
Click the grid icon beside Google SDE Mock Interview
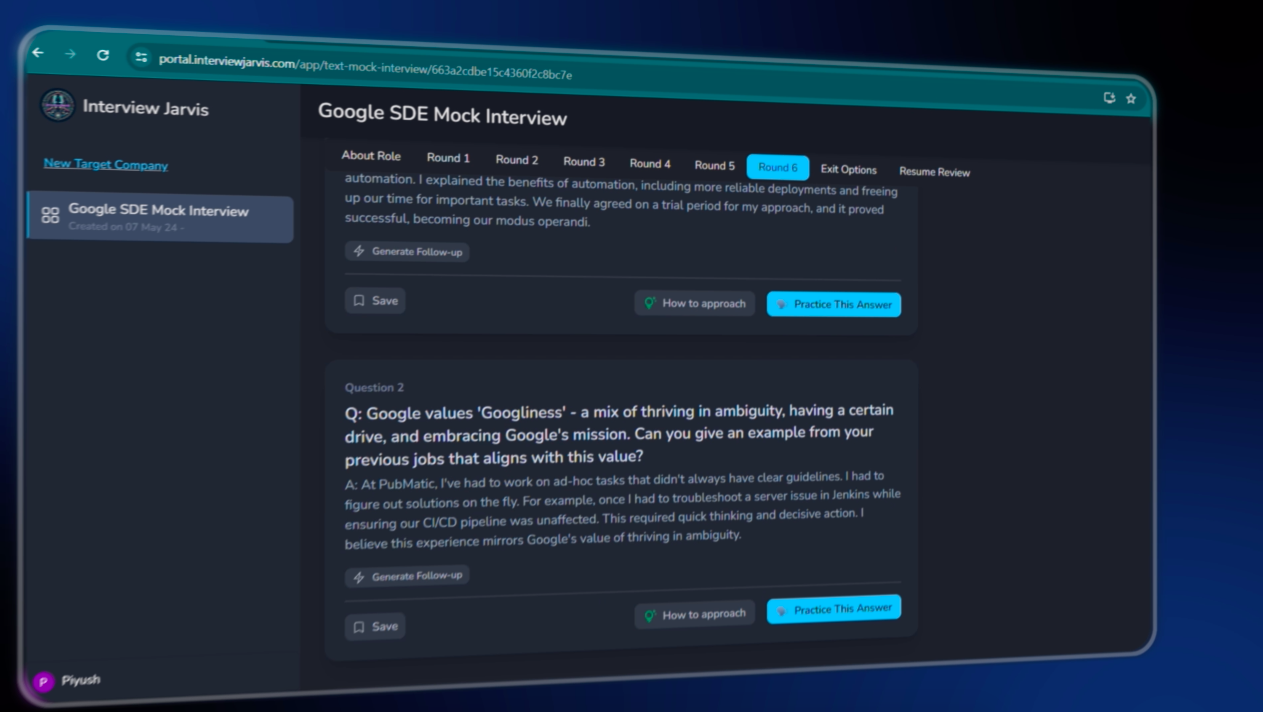point(50,214)
